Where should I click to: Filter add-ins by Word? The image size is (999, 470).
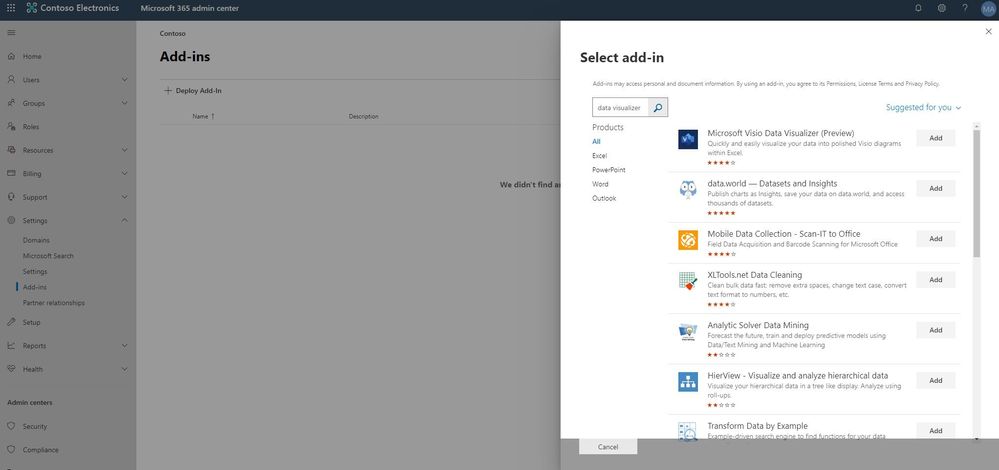(x=600, y=184)
